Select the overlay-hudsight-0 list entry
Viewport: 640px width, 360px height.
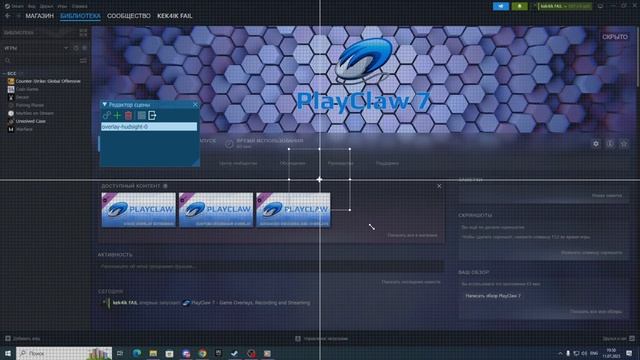pyautogui.click(x=149, y=127)
